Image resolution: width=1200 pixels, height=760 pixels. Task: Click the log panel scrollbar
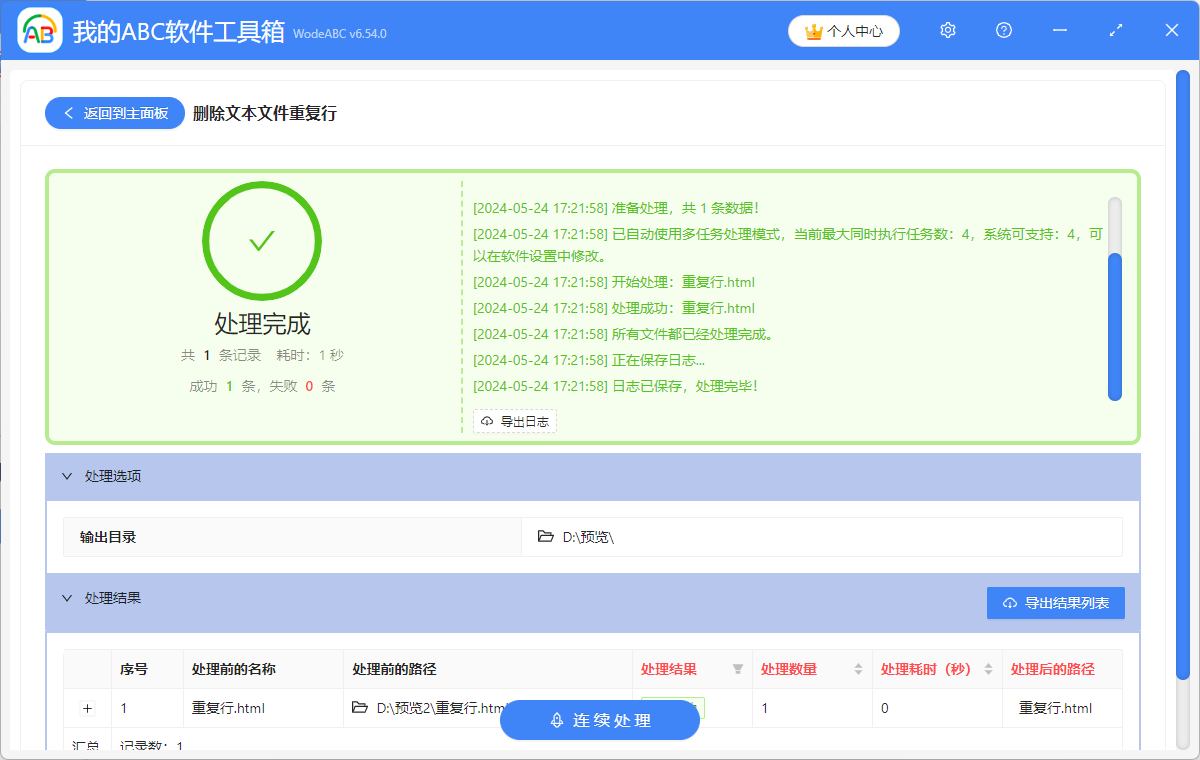pos(1115,320)
